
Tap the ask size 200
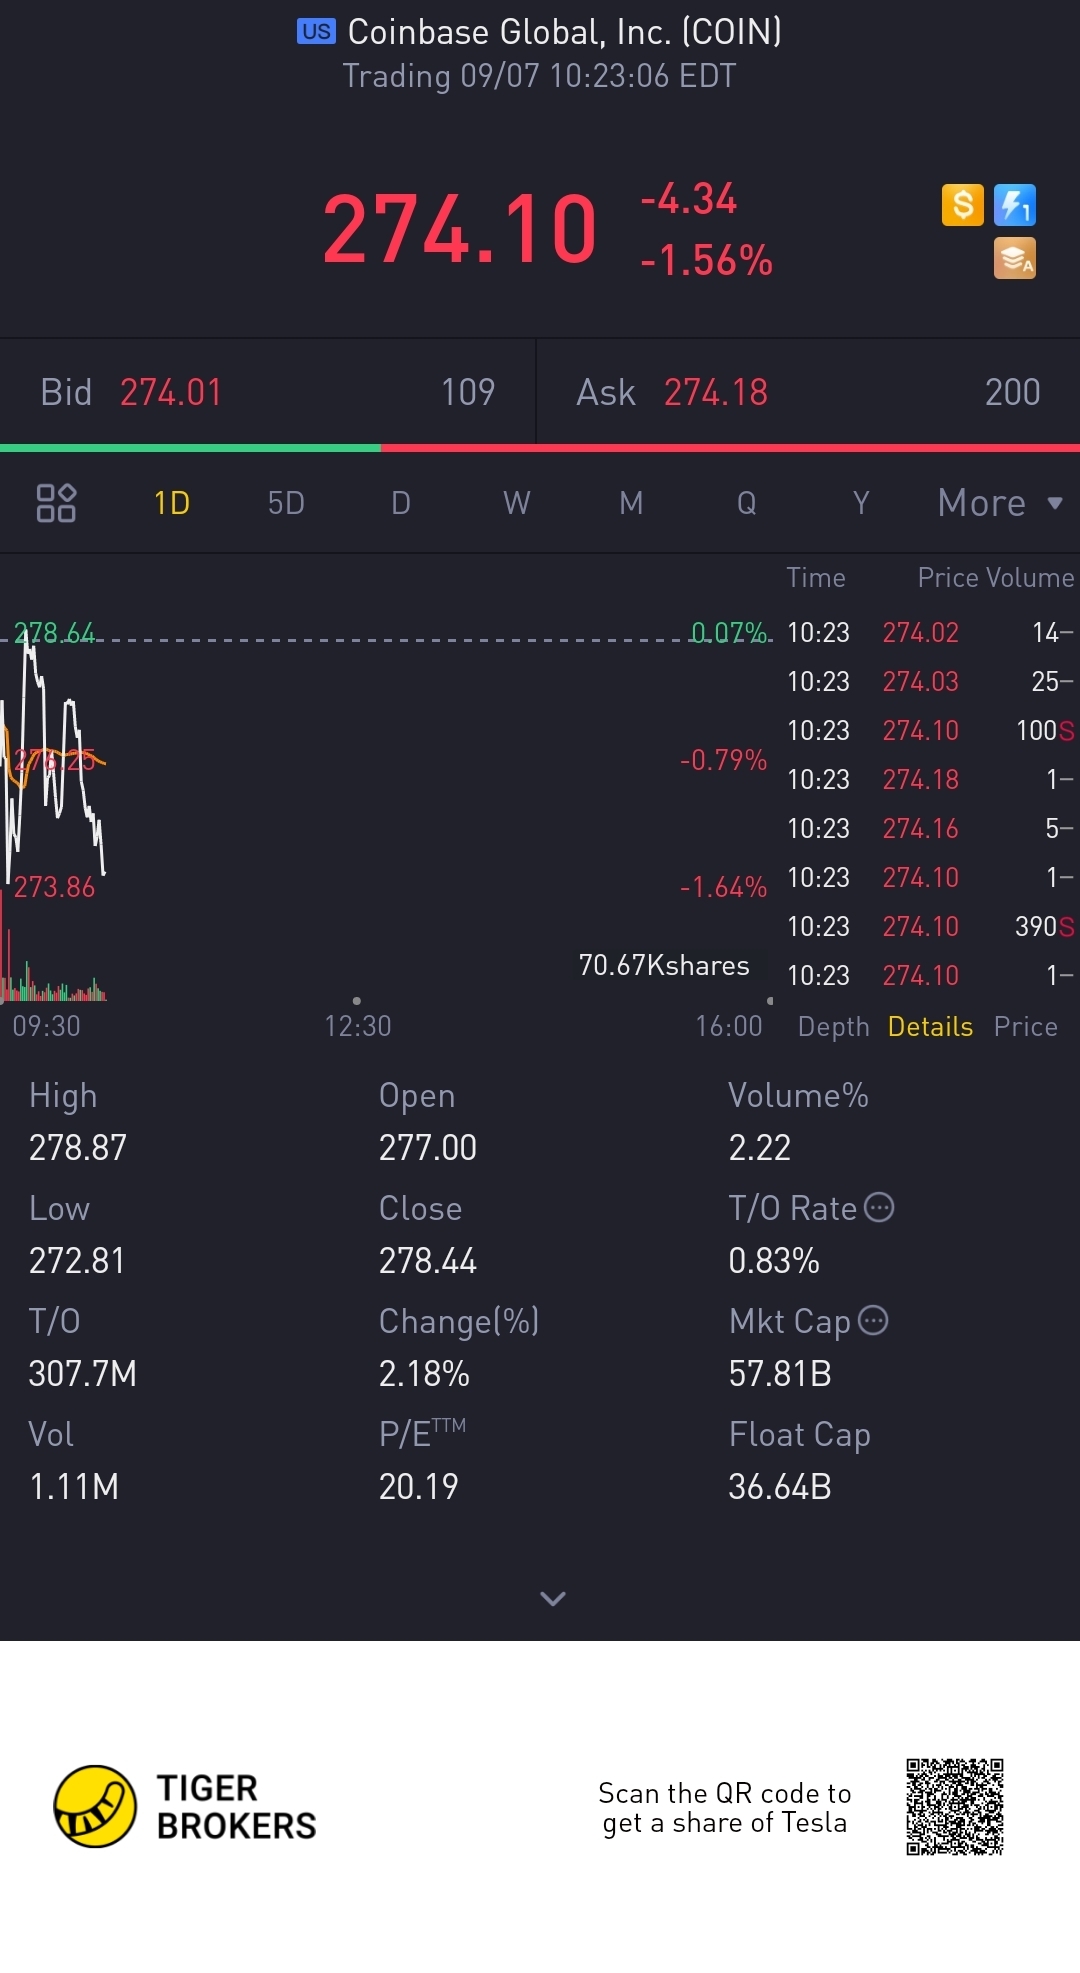tap(1013, 392)
